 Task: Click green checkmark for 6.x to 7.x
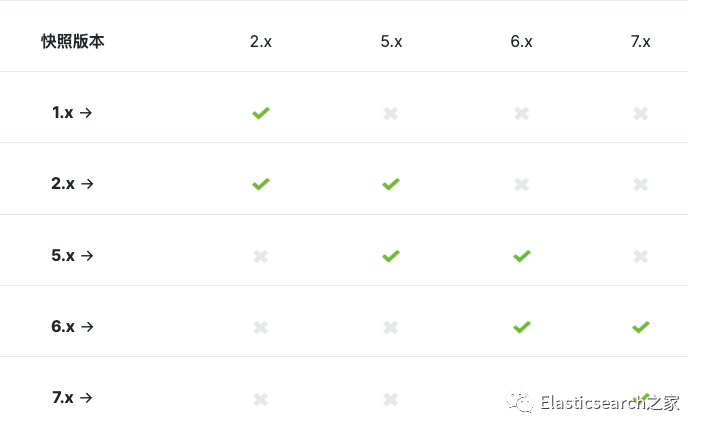(x=641, y=327)
